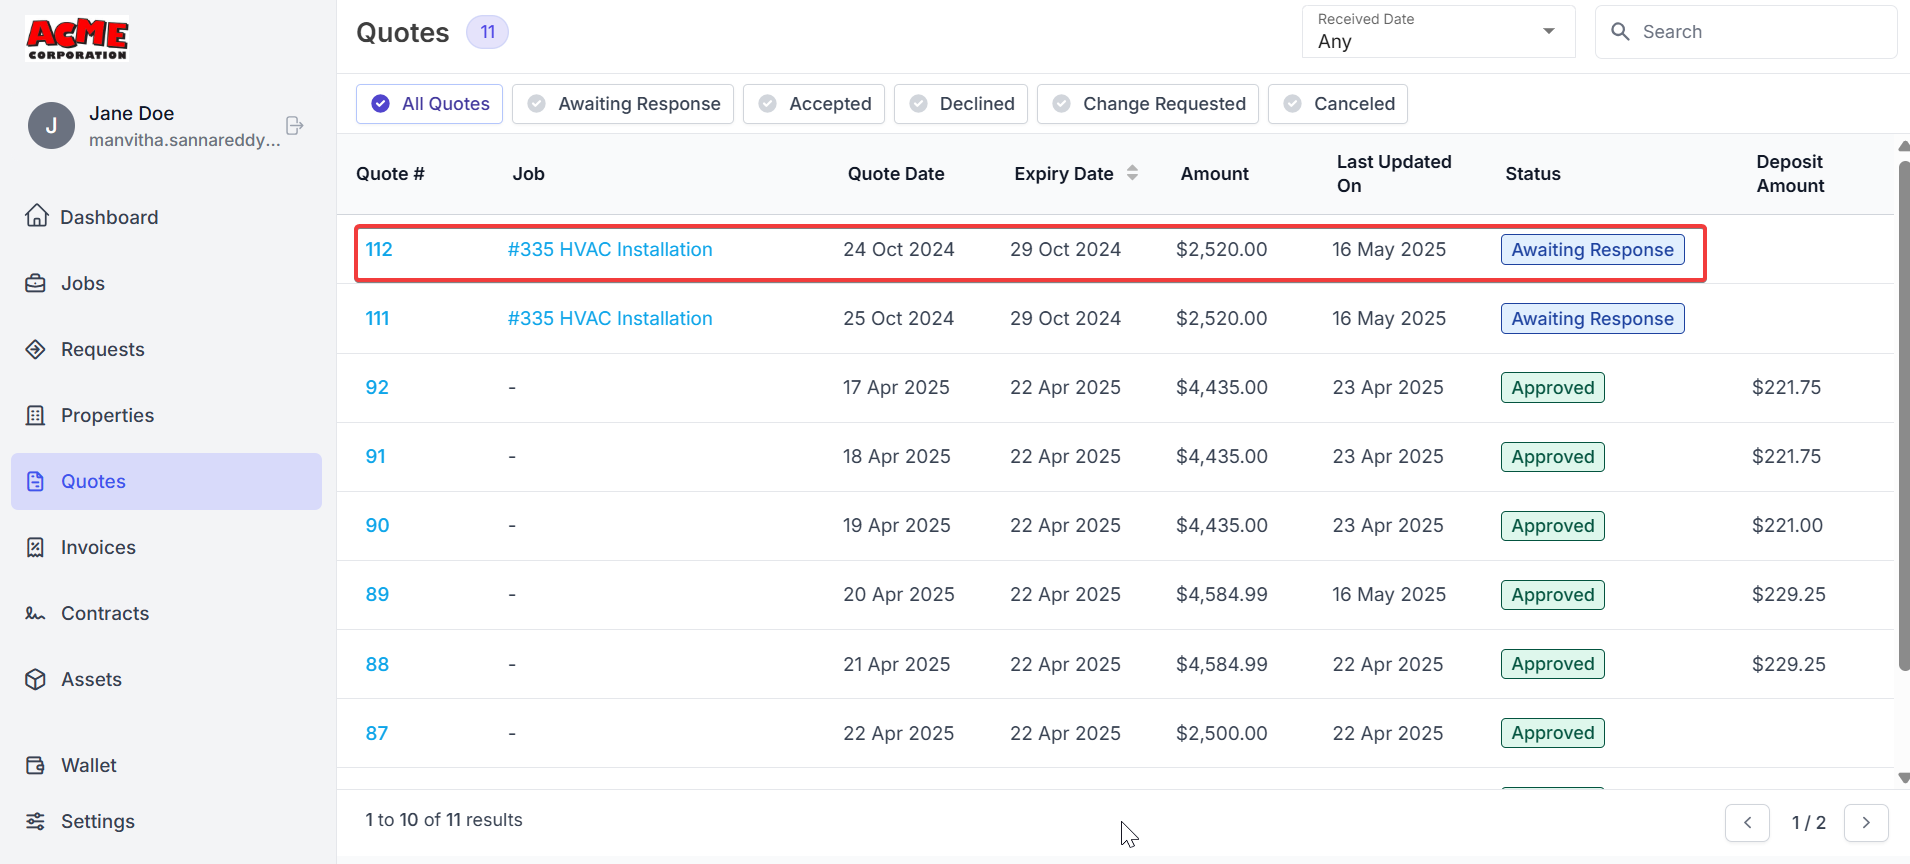Click the Properties building icon

(x=36, y=415)
